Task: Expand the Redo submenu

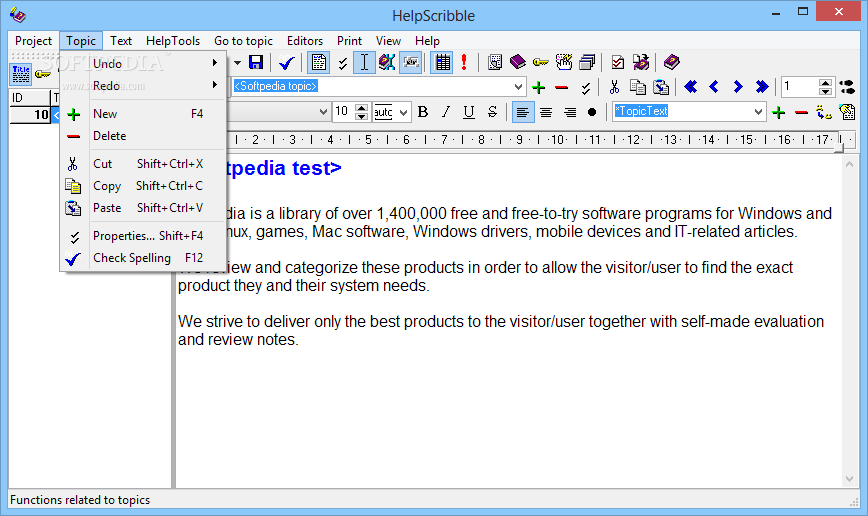Action: (x=143, y=86)
